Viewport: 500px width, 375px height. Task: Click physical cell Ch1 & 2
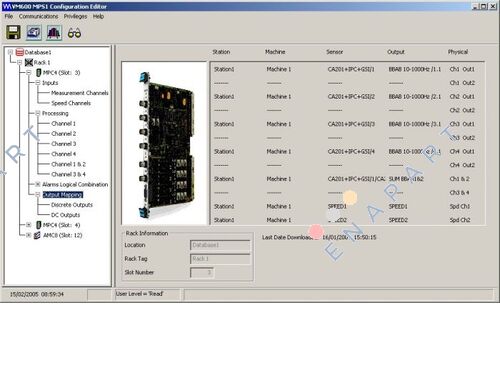459,179
